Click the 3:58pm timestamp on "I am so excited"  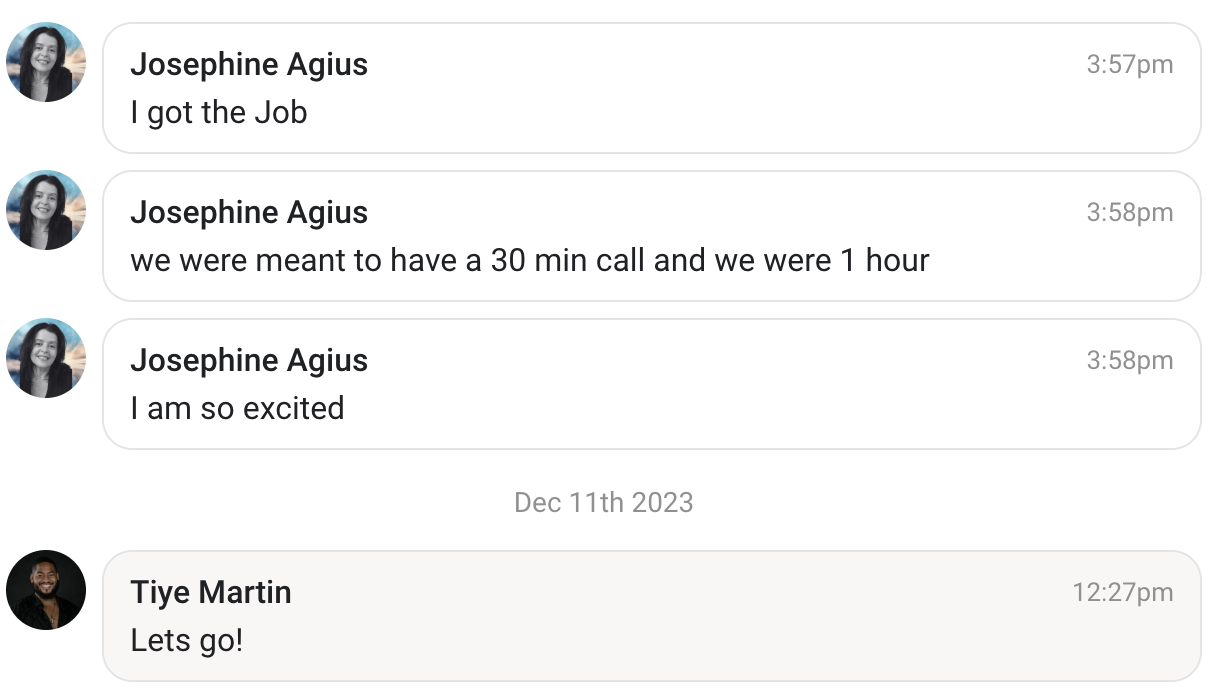(1129, 361)
